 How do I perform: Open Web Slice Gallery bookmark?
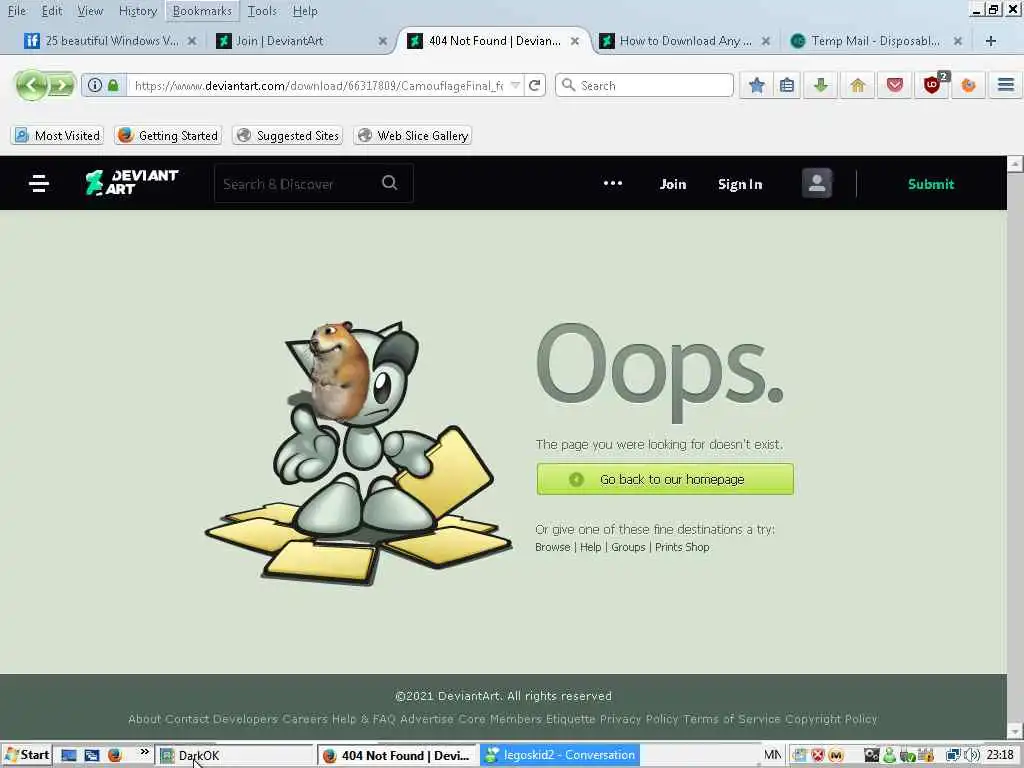coord(413,135)
